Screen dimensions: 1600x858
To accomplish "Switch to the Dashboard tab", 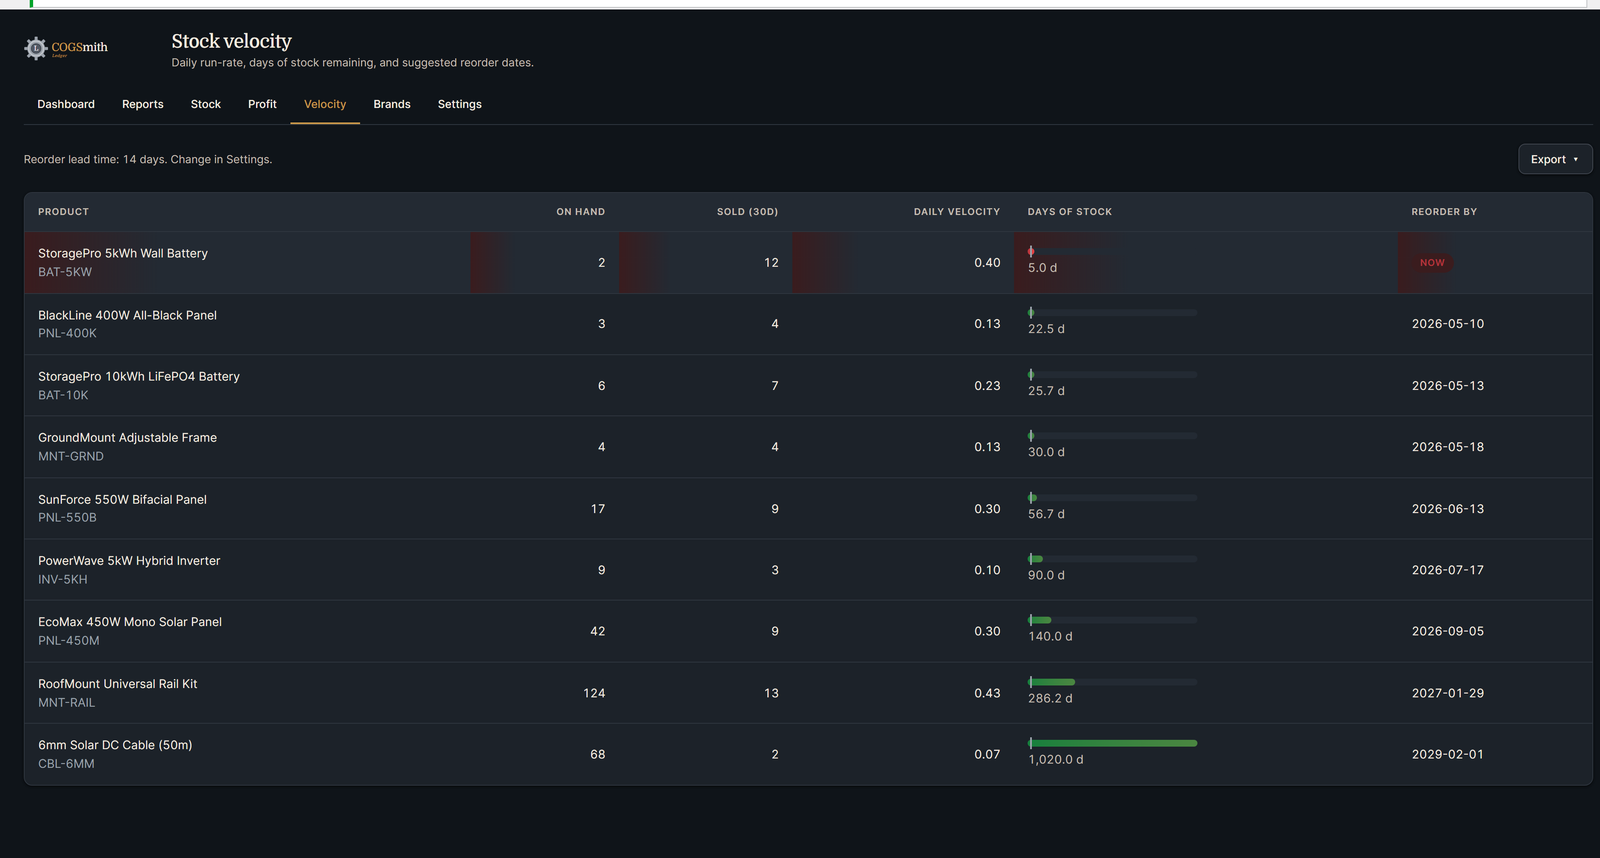I will tap(66, 104).
